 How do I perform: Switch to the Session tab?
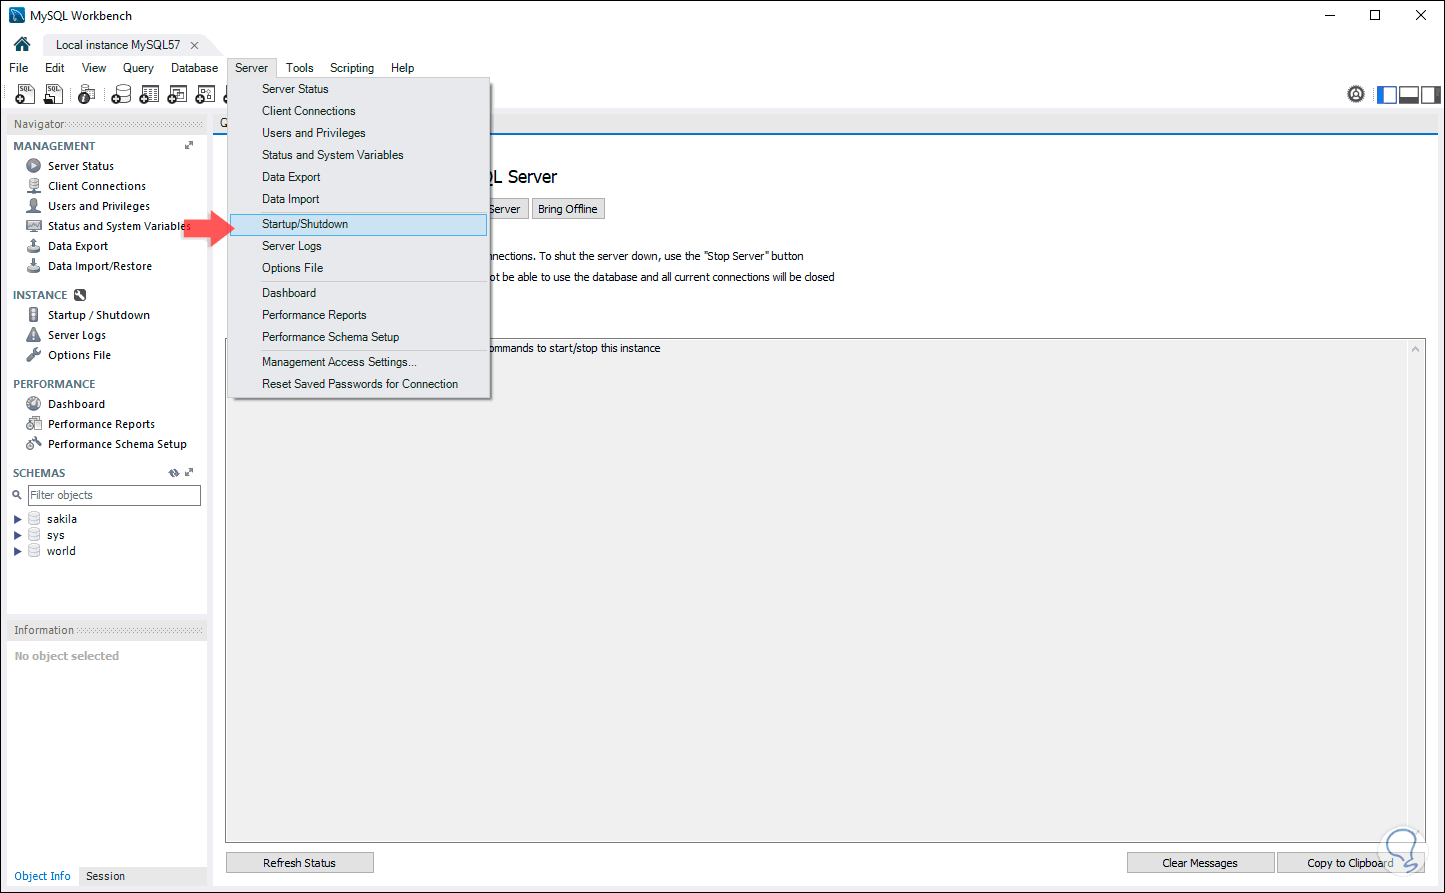pos(105,876)
